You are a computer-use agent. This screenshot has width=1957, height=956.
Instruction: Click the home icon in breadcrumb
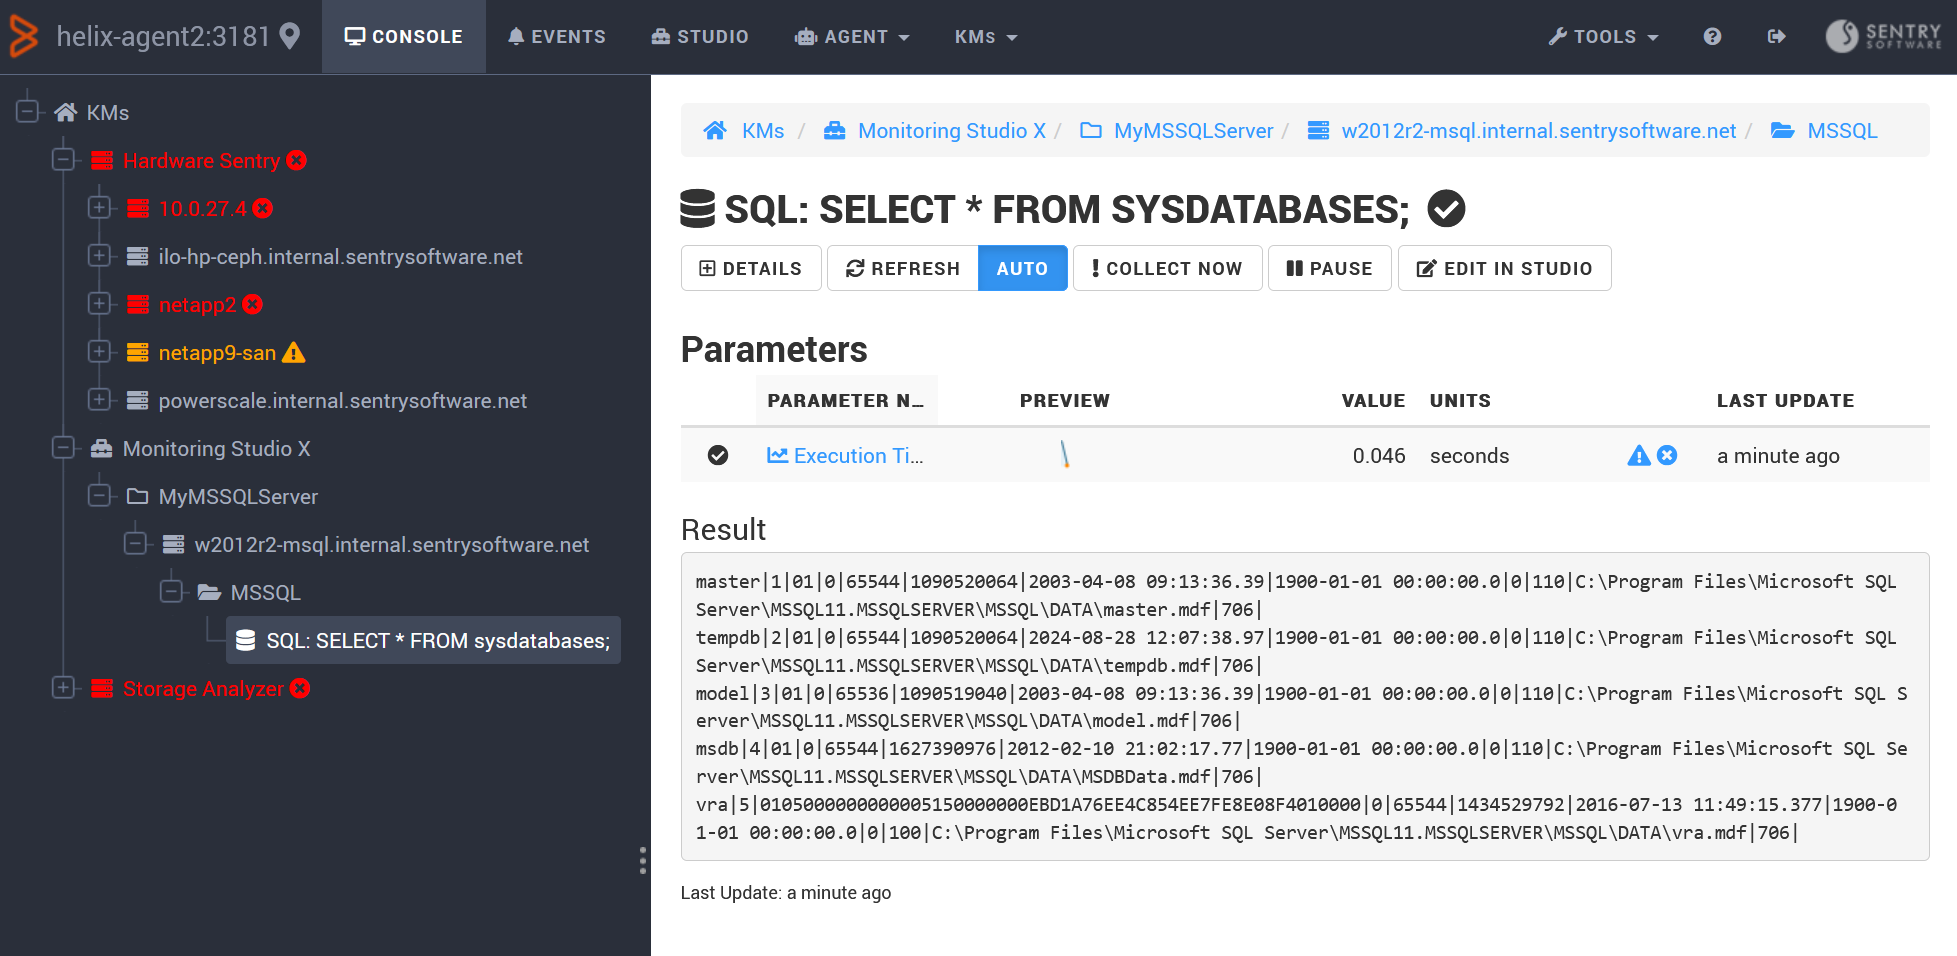(714, 131)
